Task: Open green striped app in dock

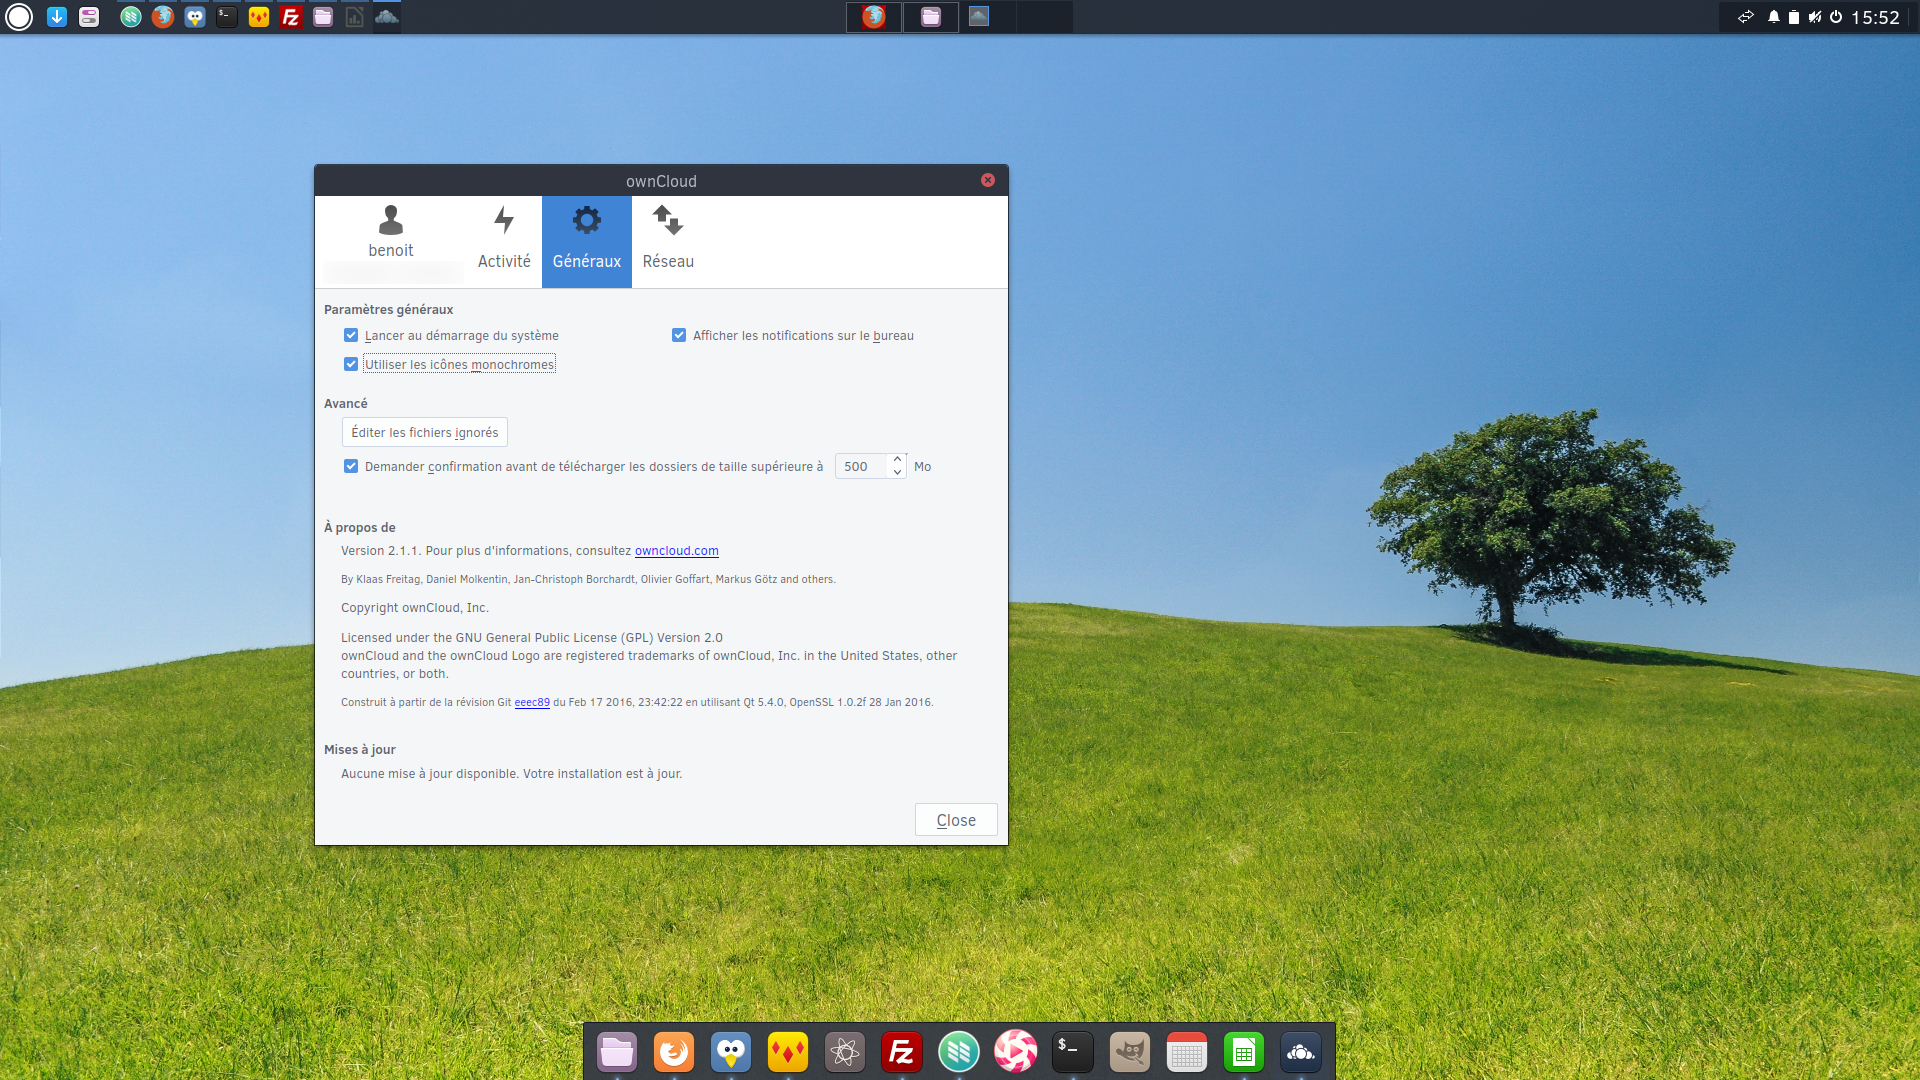Action: [959, 1052]
